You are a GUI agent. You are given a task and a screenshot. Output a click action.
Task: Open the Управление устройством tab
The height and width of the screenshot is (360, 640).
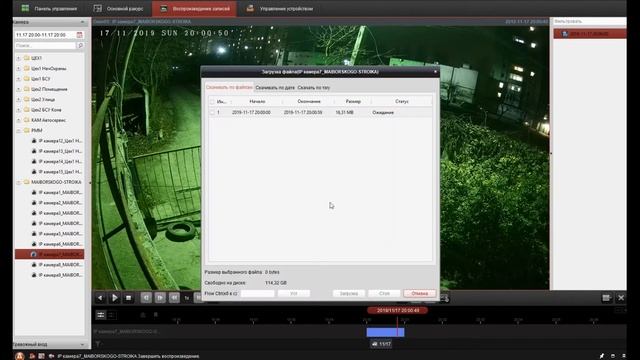280,8
